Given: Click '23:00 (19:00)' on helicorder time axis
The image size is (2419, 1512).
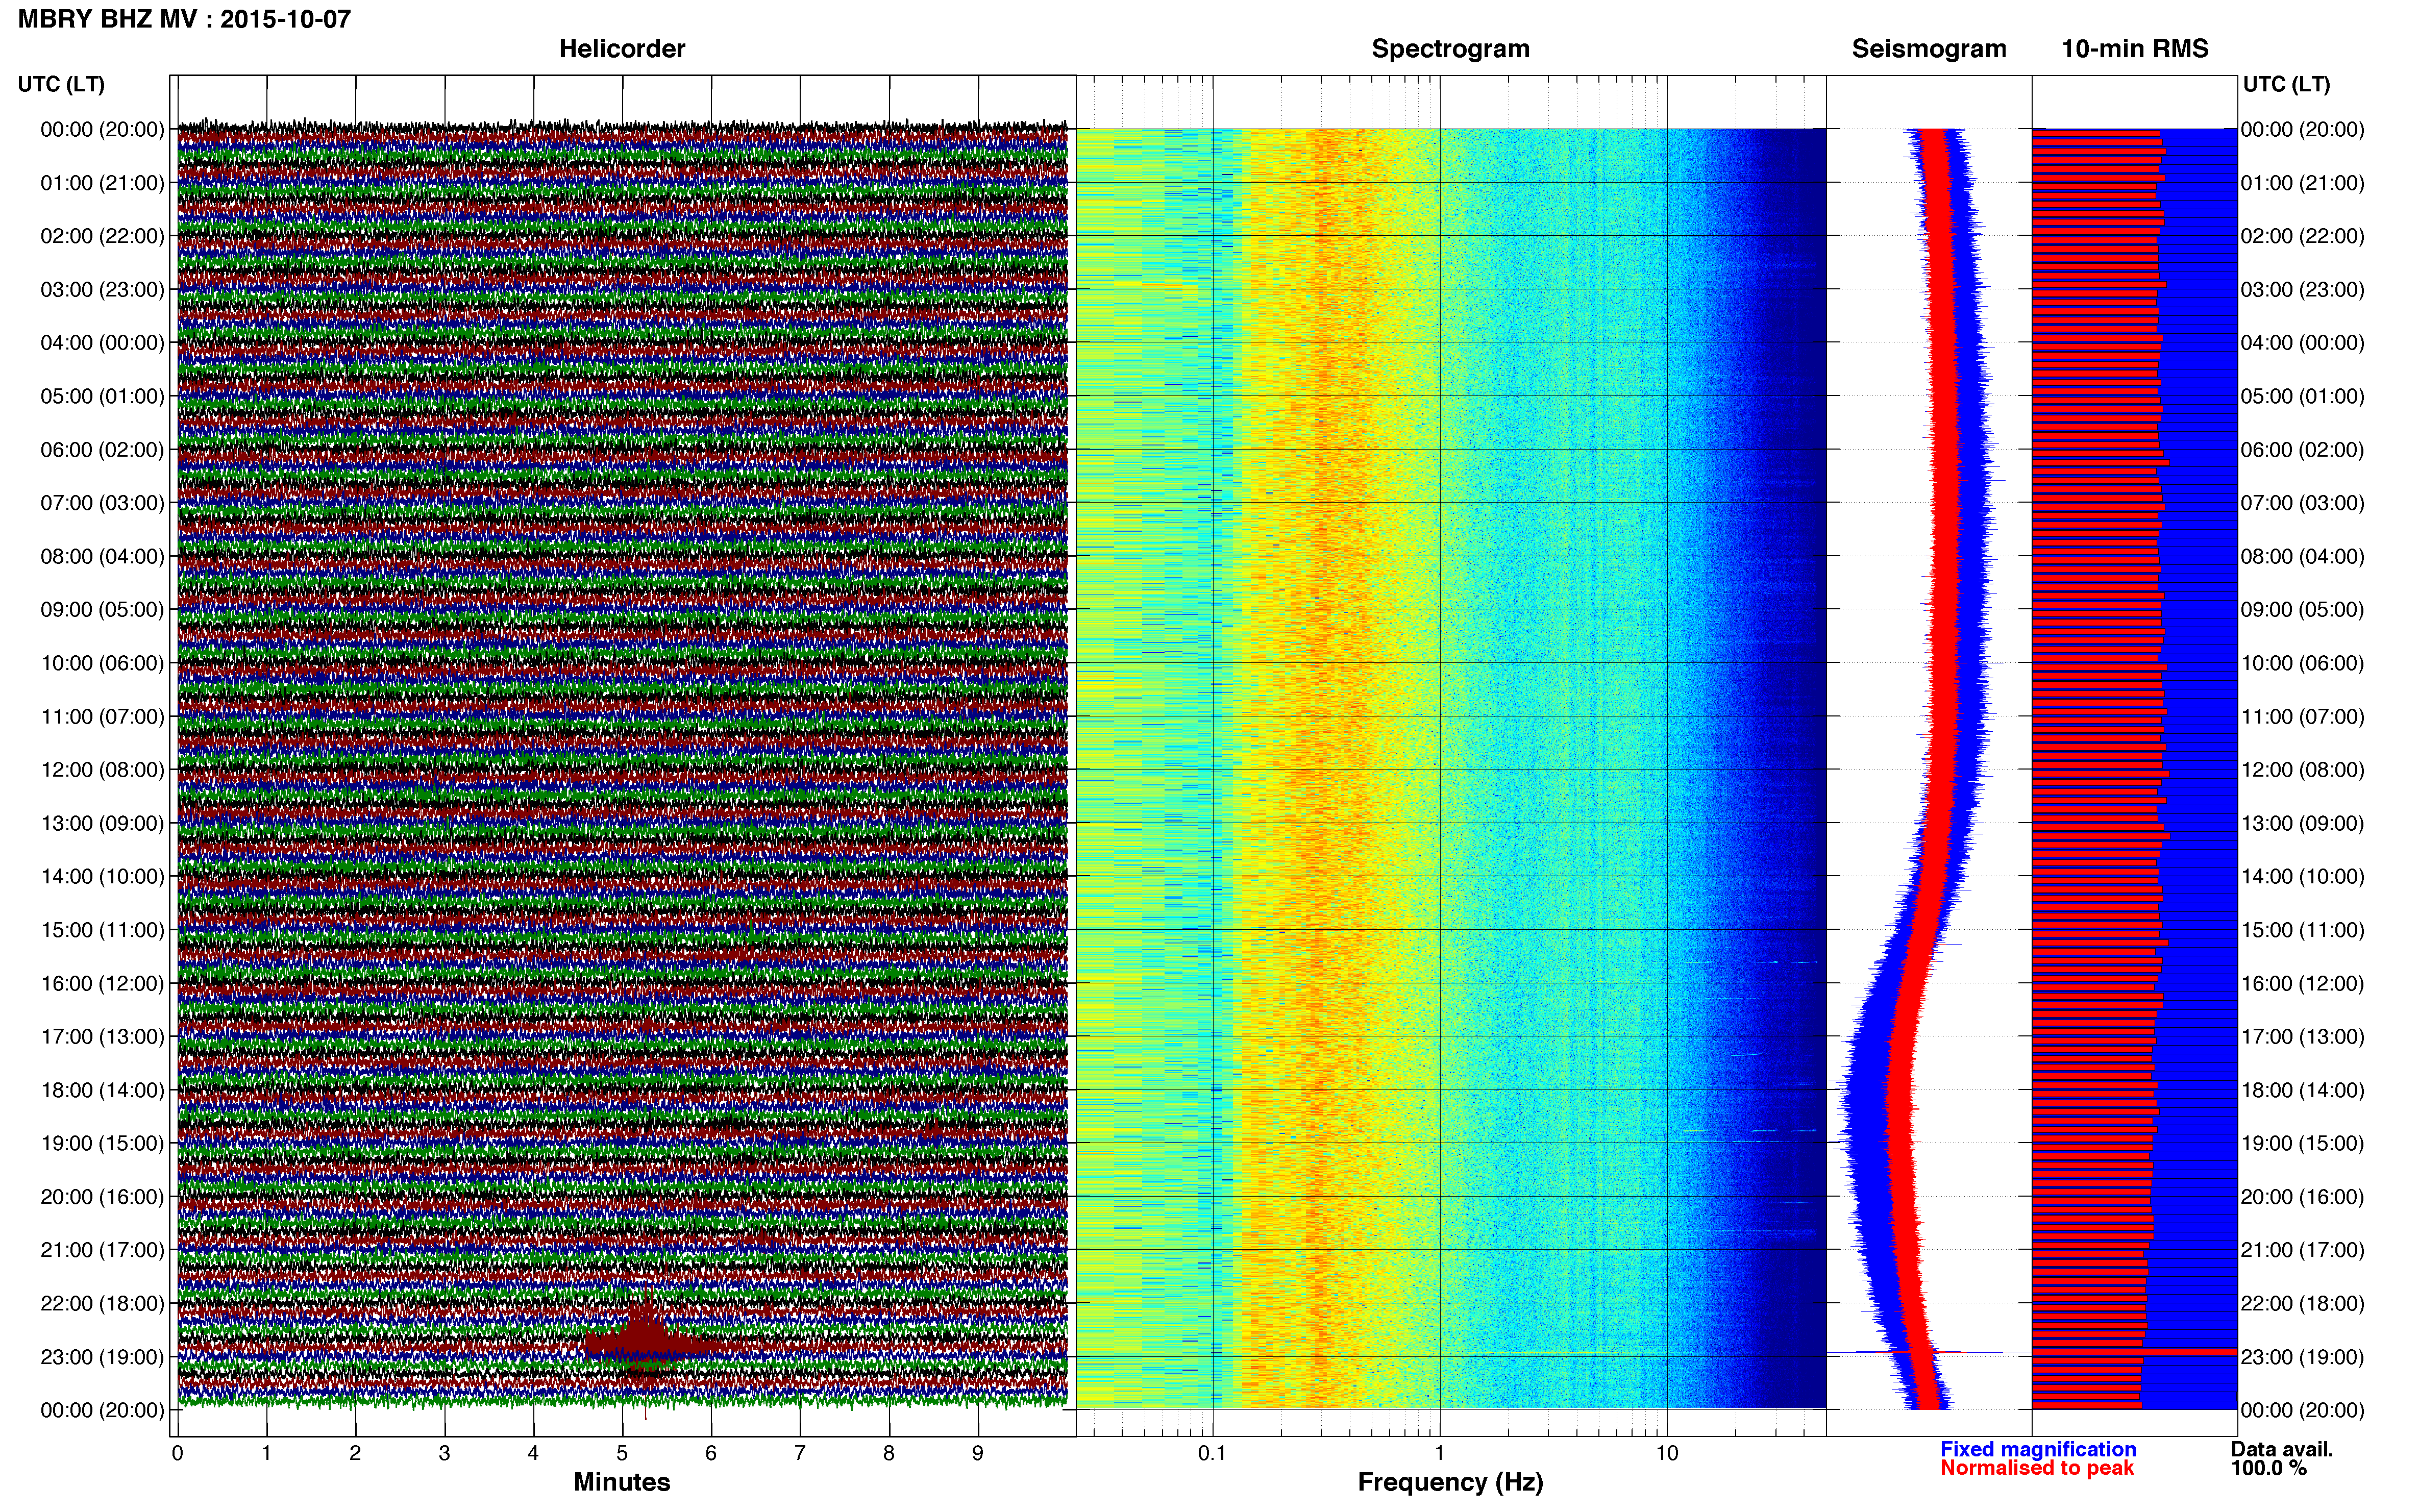Looking at the screenshot, I should [x=102, y=1357].
